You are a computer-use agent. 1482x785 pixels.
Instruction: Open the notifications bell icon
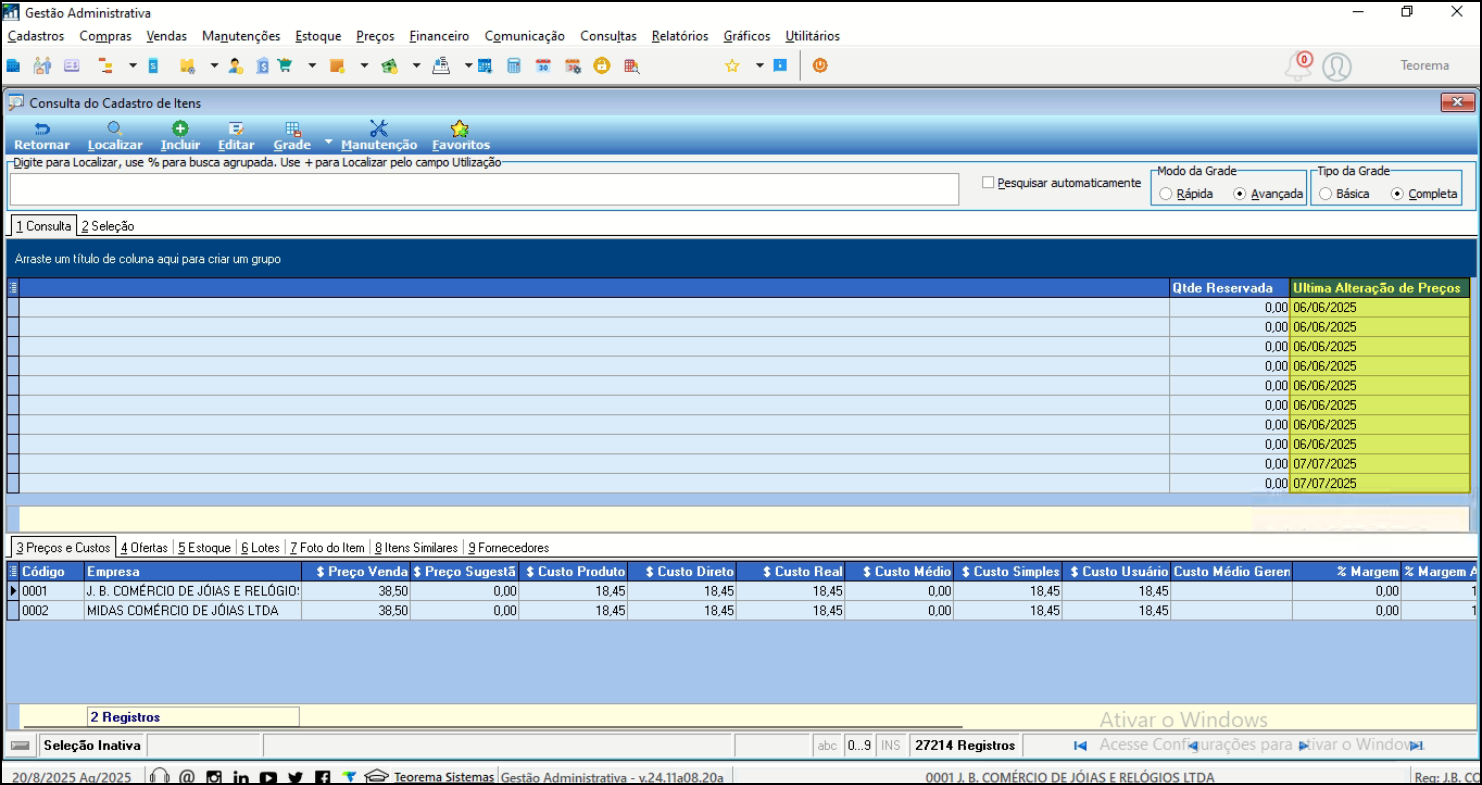coord(1298,67)
